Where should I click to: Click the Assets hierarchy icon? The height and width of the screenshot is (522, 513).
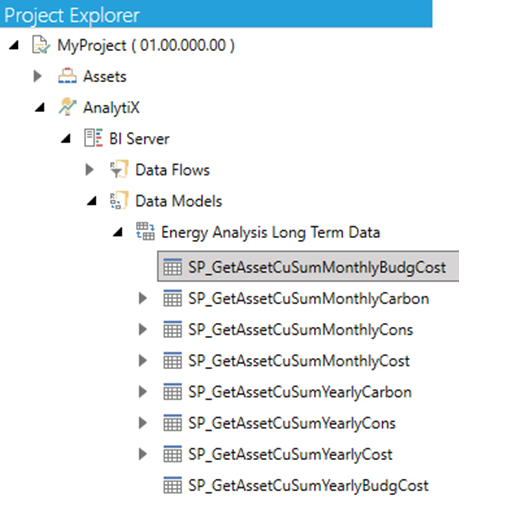pos(67,76)
